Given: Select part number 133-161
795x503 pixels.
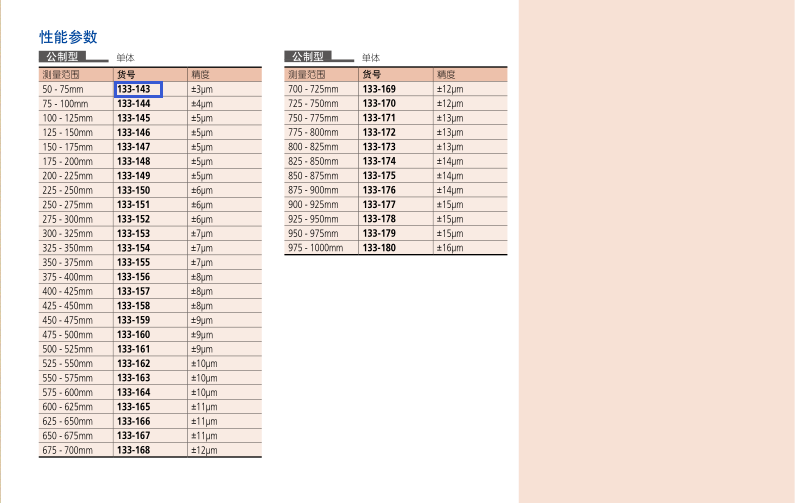Looking at the screenshot, I should point(133,349).
